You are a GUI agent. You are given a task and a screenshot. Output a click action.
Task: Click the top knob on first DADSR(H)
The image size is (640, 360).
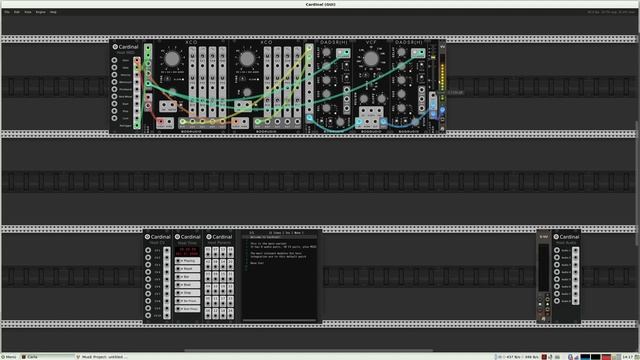point(326,52)
